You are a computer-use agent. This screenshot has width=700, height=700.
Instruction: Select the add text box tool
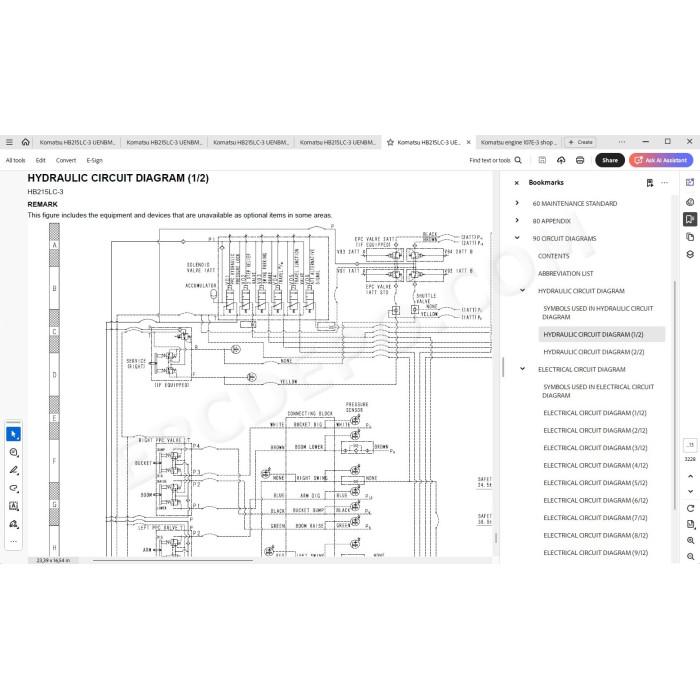pyautogui.click(x=13, y=506)
